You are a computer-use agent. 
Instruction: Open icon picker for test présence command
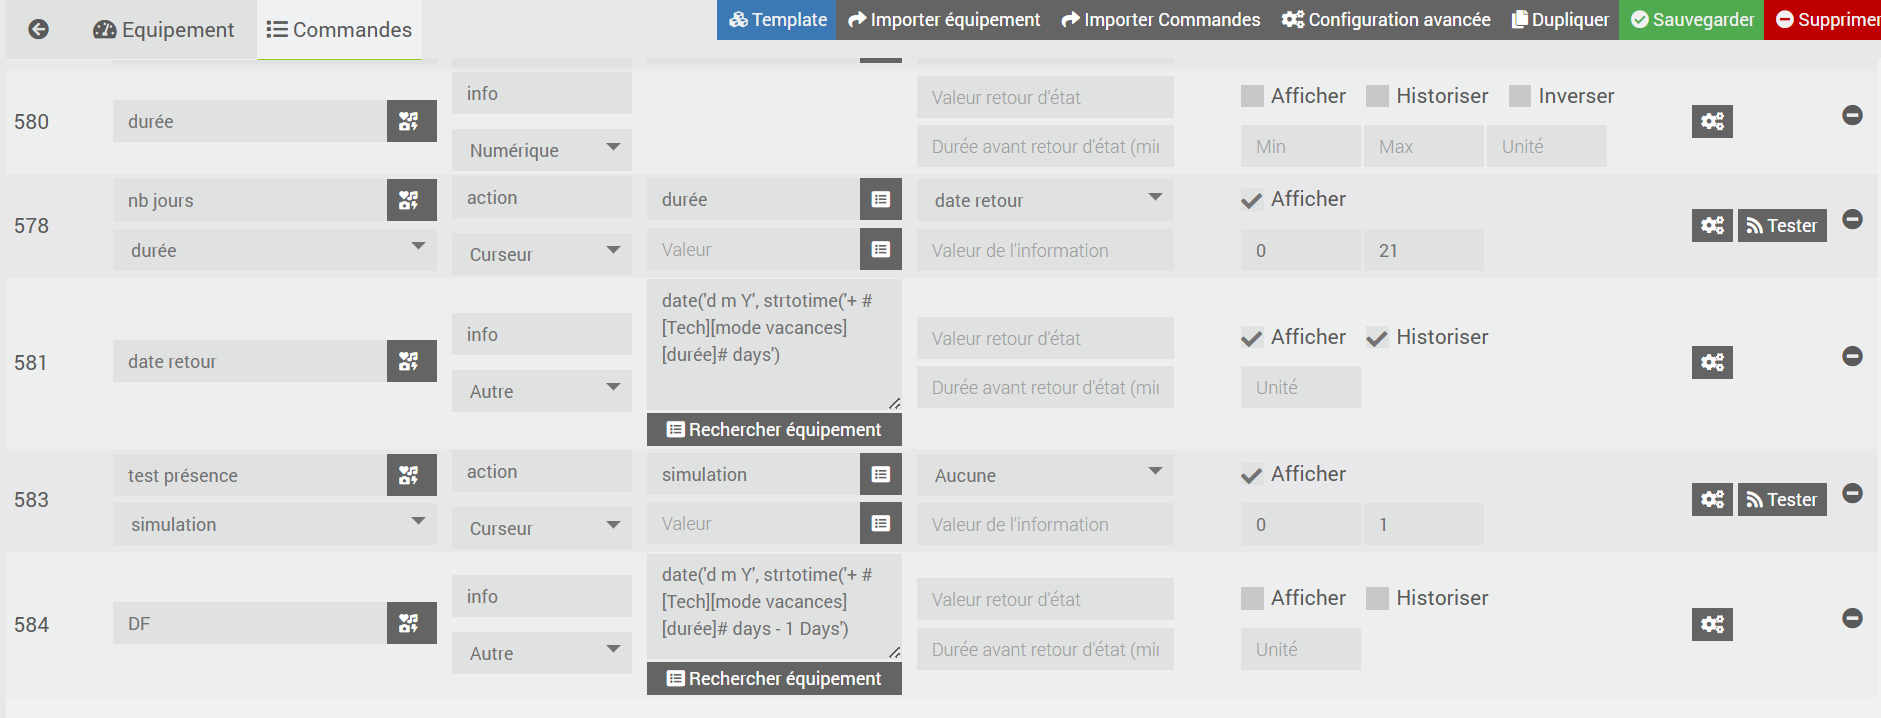pos(411,475)
